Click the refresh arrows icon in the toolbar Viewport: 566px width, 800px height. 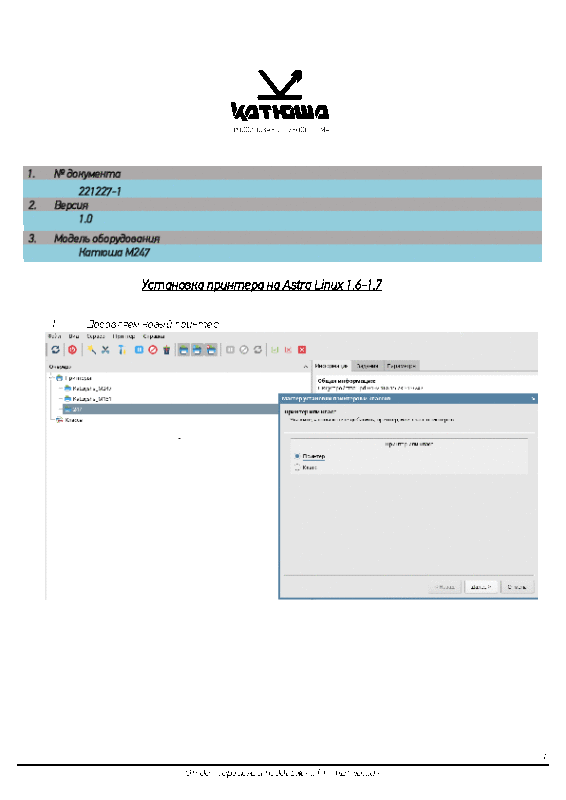55,349
